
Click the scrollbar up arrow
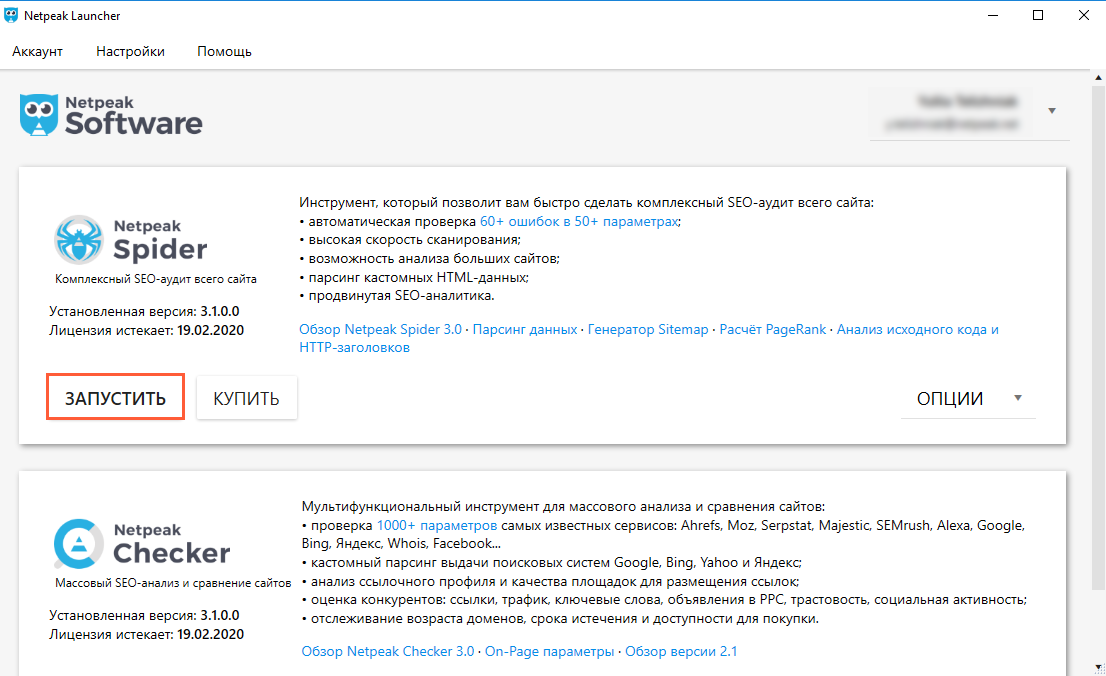point(1098,77)
